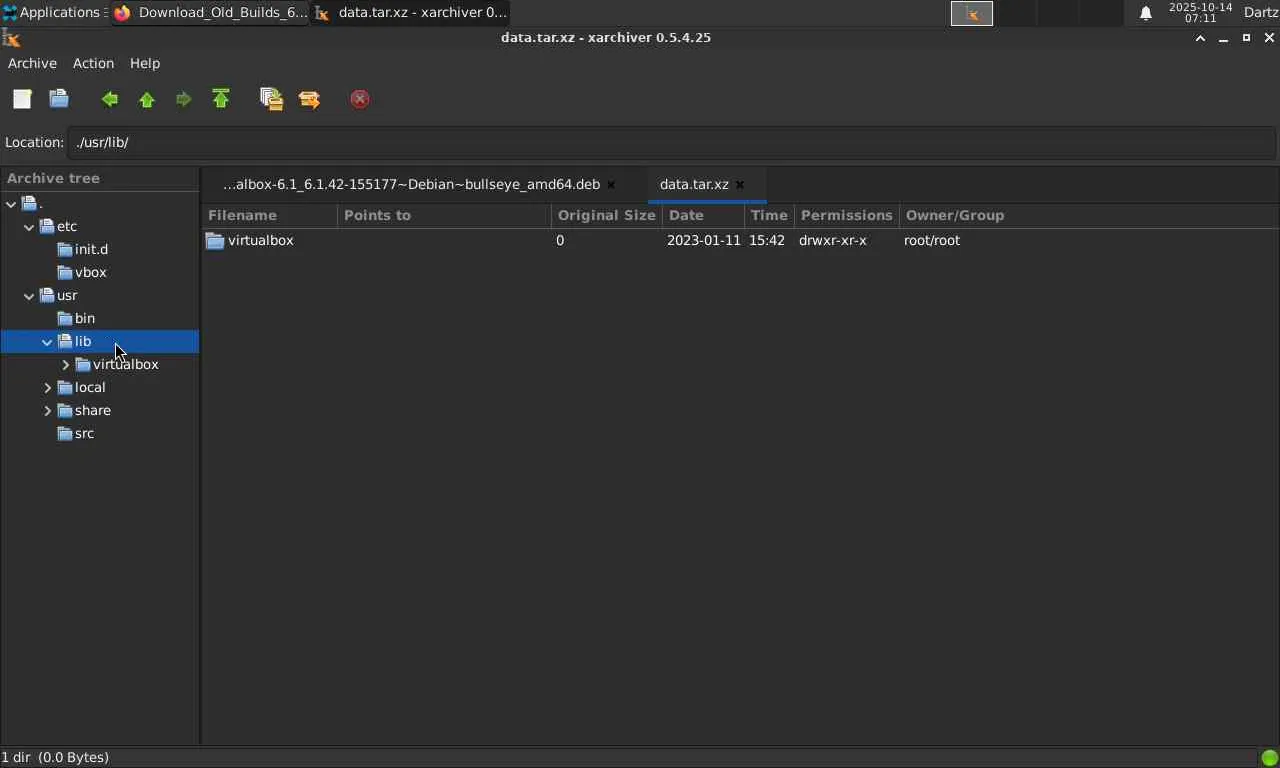1280x768 pixels.
Task: Close the data.tar.xz tab
Action: pyautogui.click(x=740, y=185)
